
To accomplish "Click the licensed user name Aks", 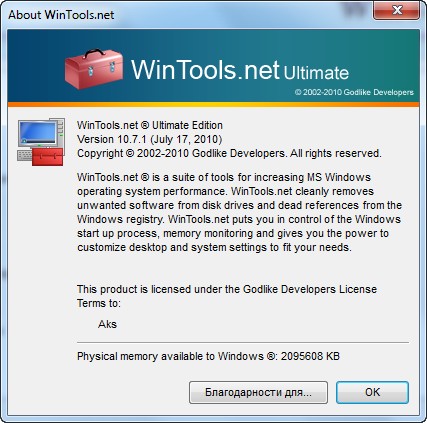I will pyautogui.click(x=107, y=324).
